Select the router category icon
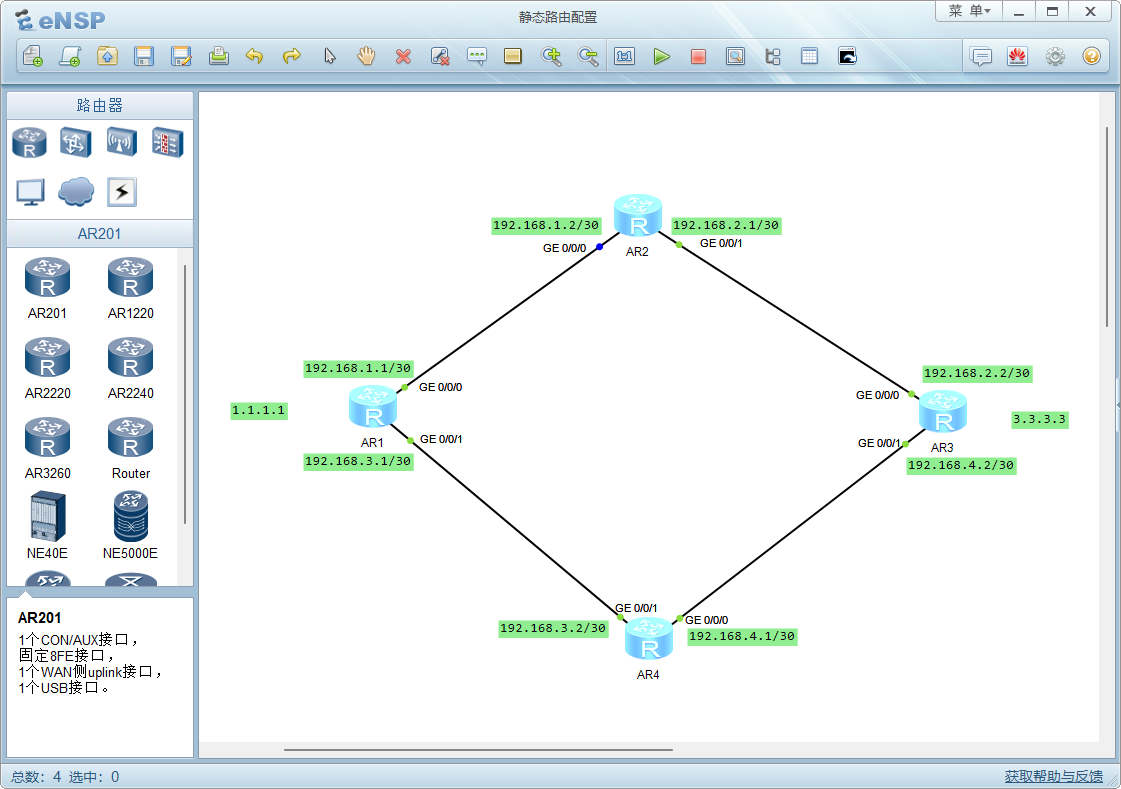The image size is (1121, 789). (x=29, y=142)
